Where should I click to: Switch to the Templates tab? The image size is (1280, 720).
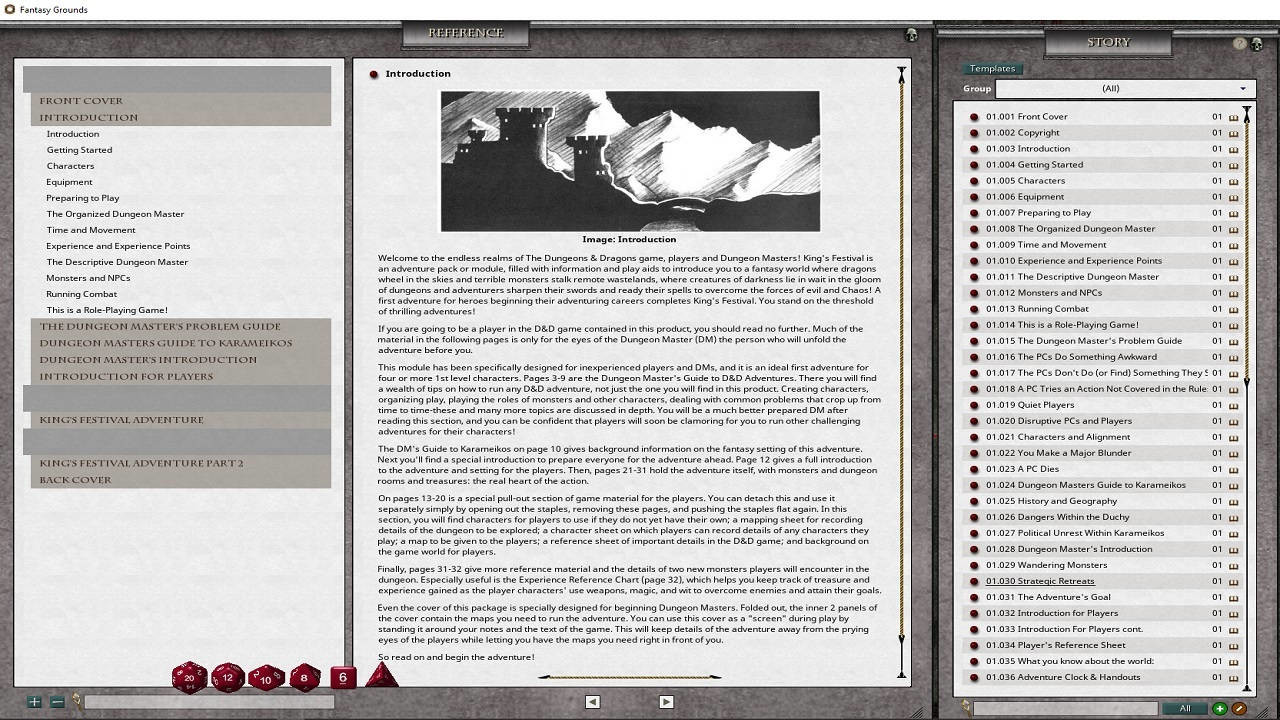click(993, 68)
